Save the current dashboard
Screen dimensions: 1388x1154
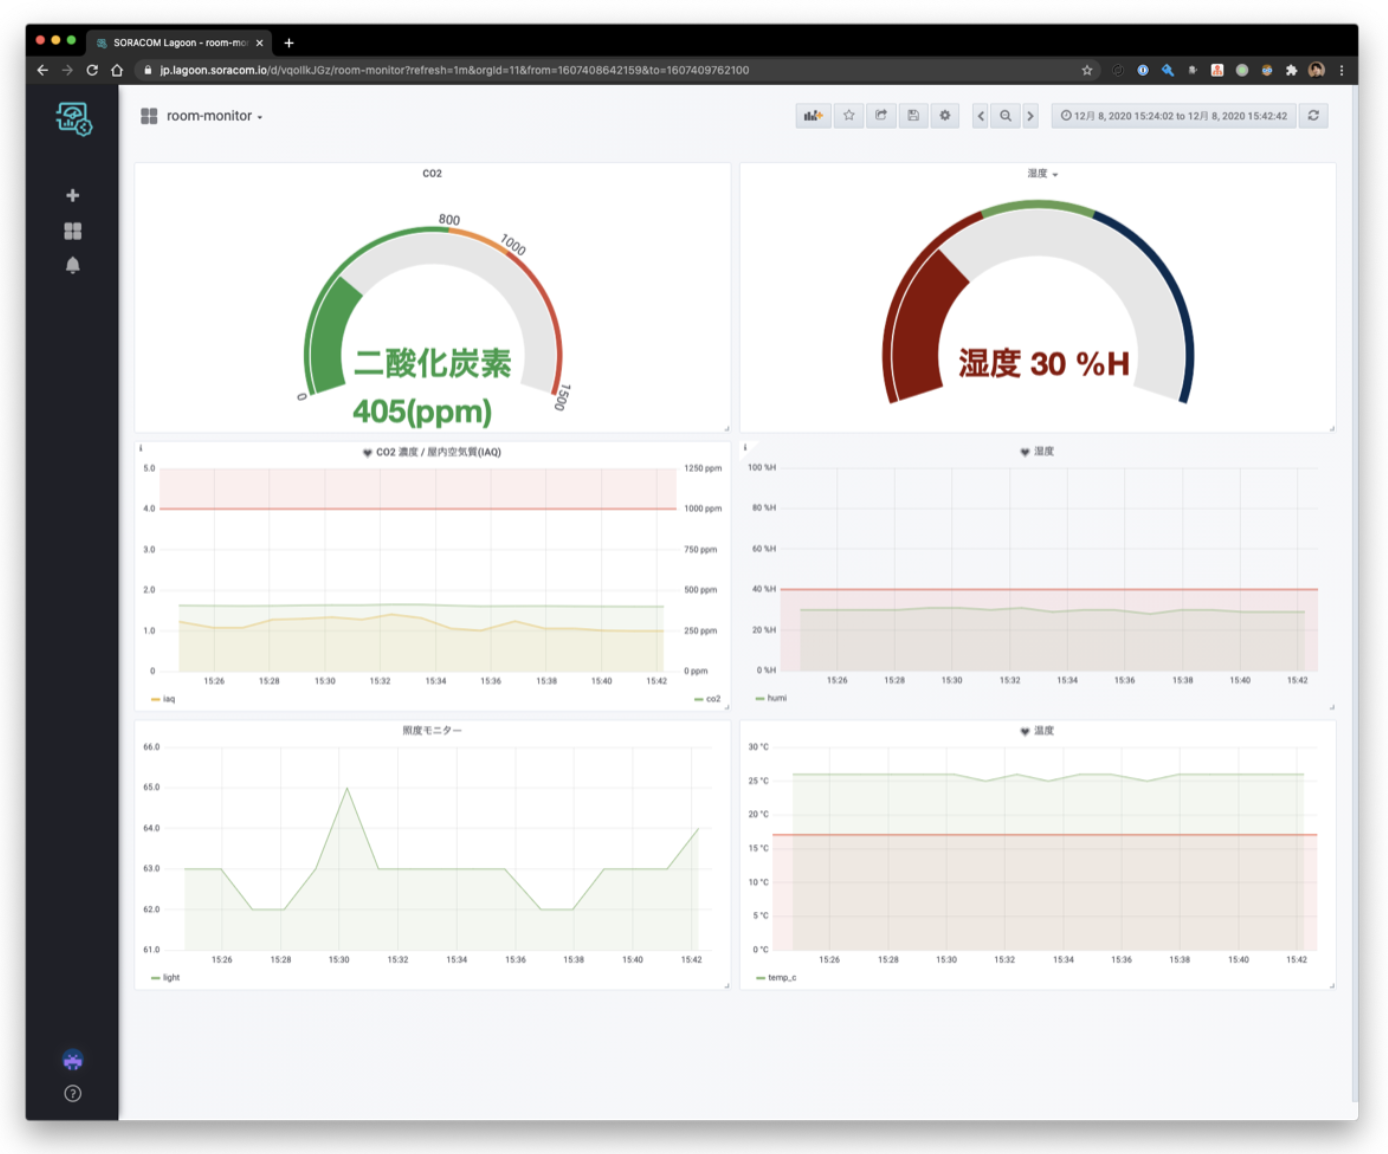(x=913, y=115)
